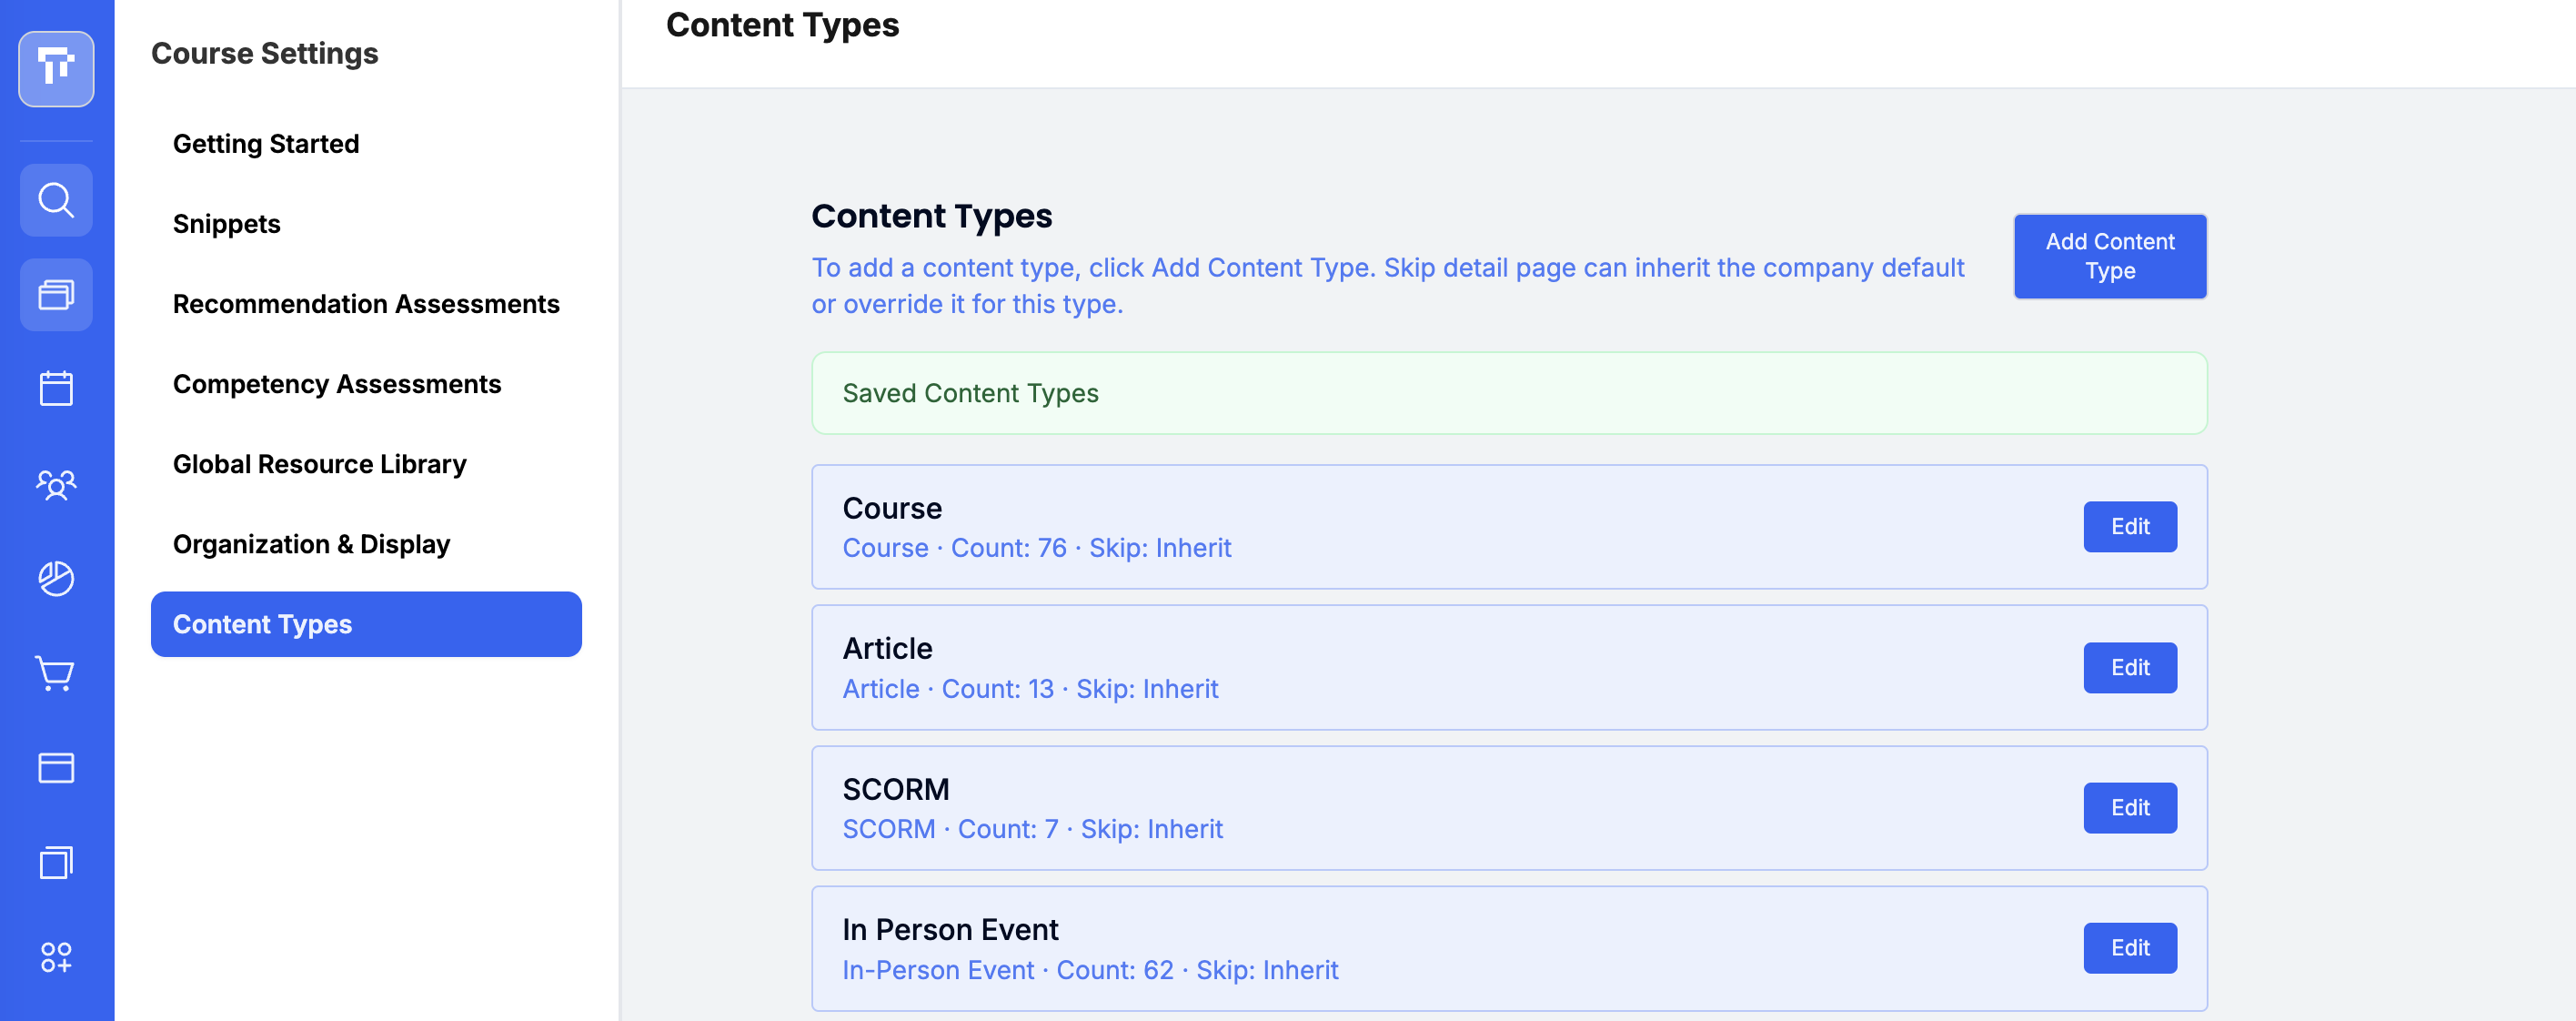Open the users group icon
Viewport: 2576px width, 1021px height.
tap(56, 484)
